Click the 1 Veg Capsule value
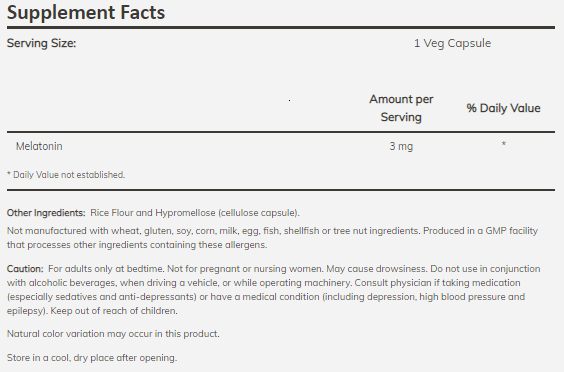564x372 pixels. [x=452, y=43]
